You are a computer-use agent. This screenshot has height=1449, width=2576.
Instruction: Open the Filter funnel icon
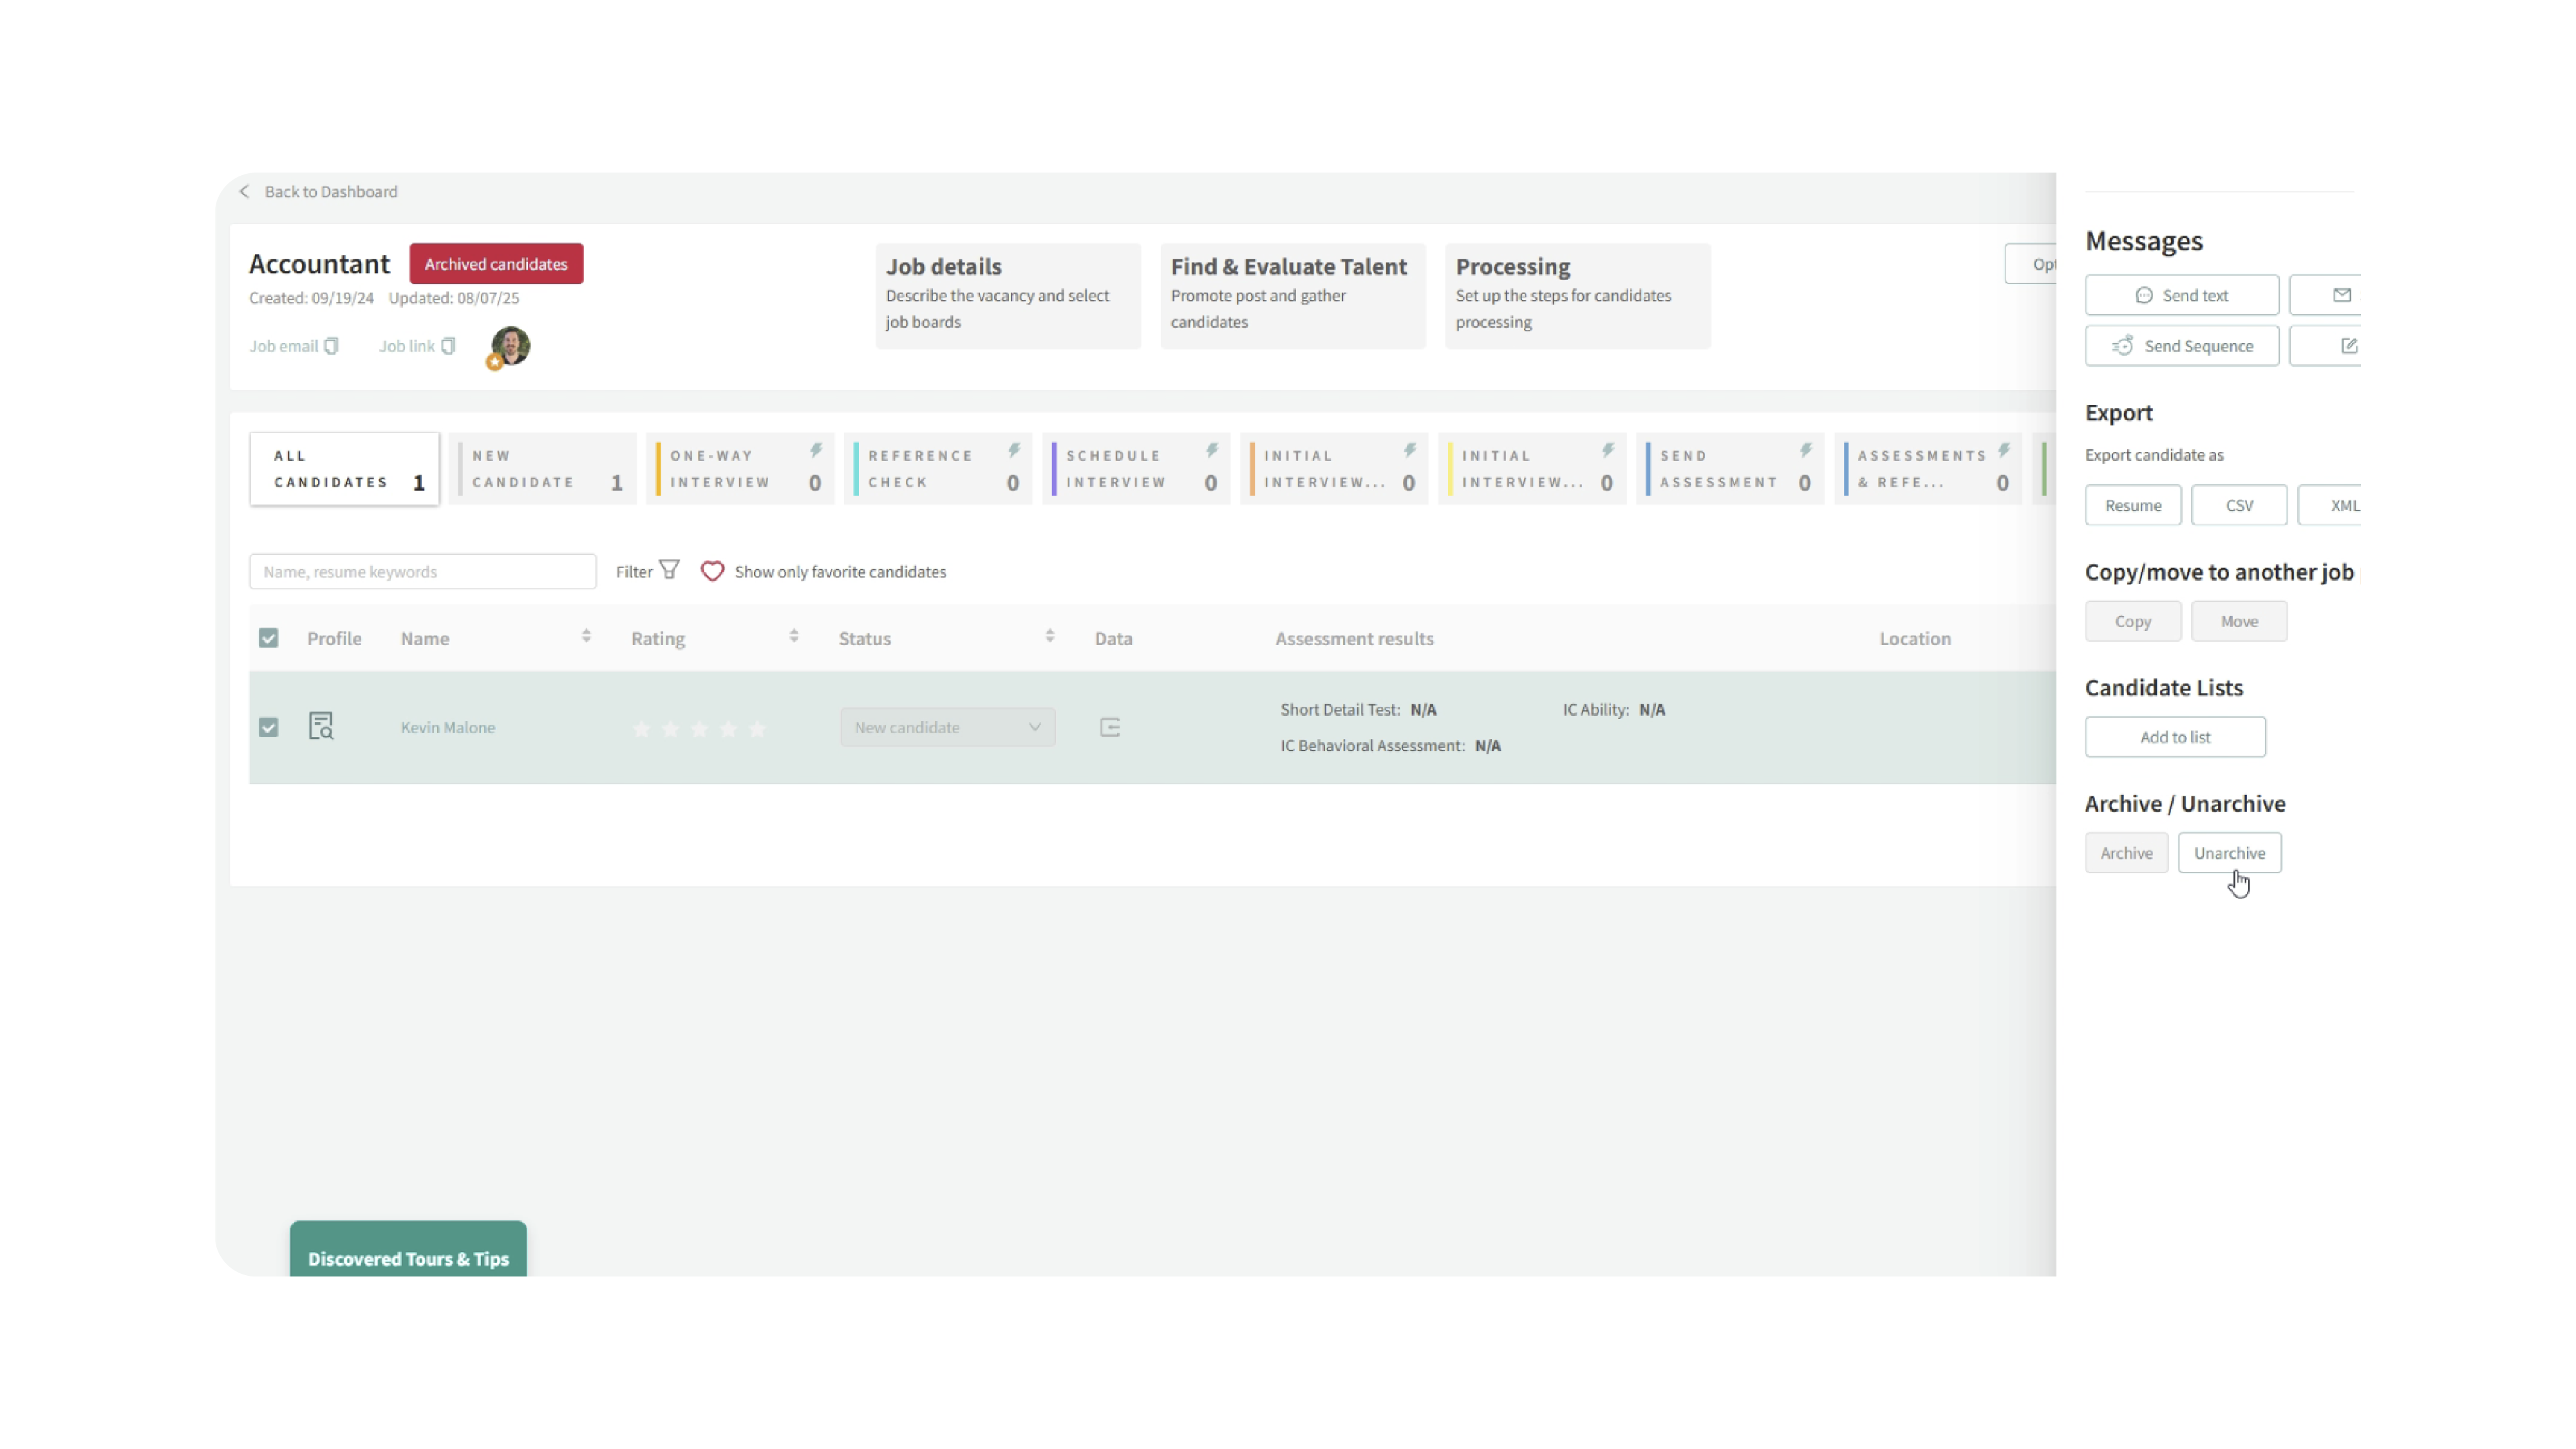[x=669, y=570]
